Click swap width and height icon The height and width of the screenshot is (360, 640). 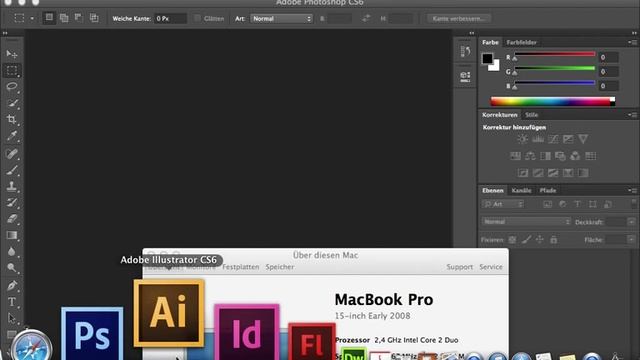(x=366, y=18)
